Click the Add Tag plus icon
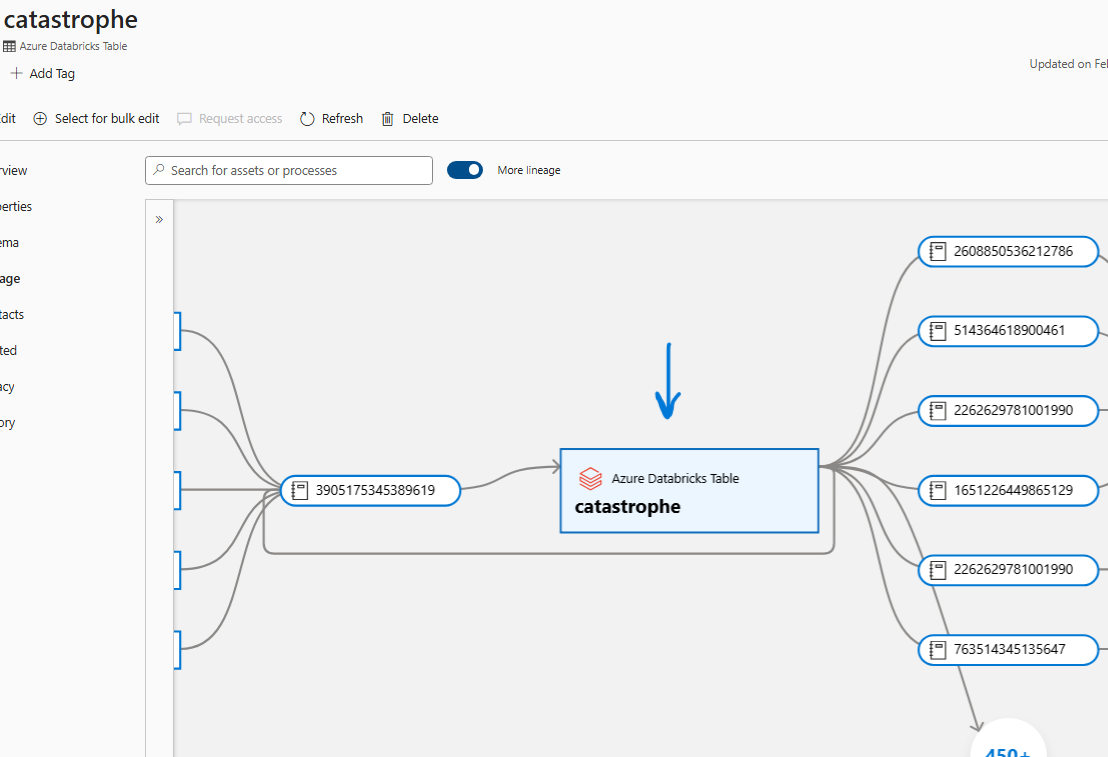 pos(16,73)
